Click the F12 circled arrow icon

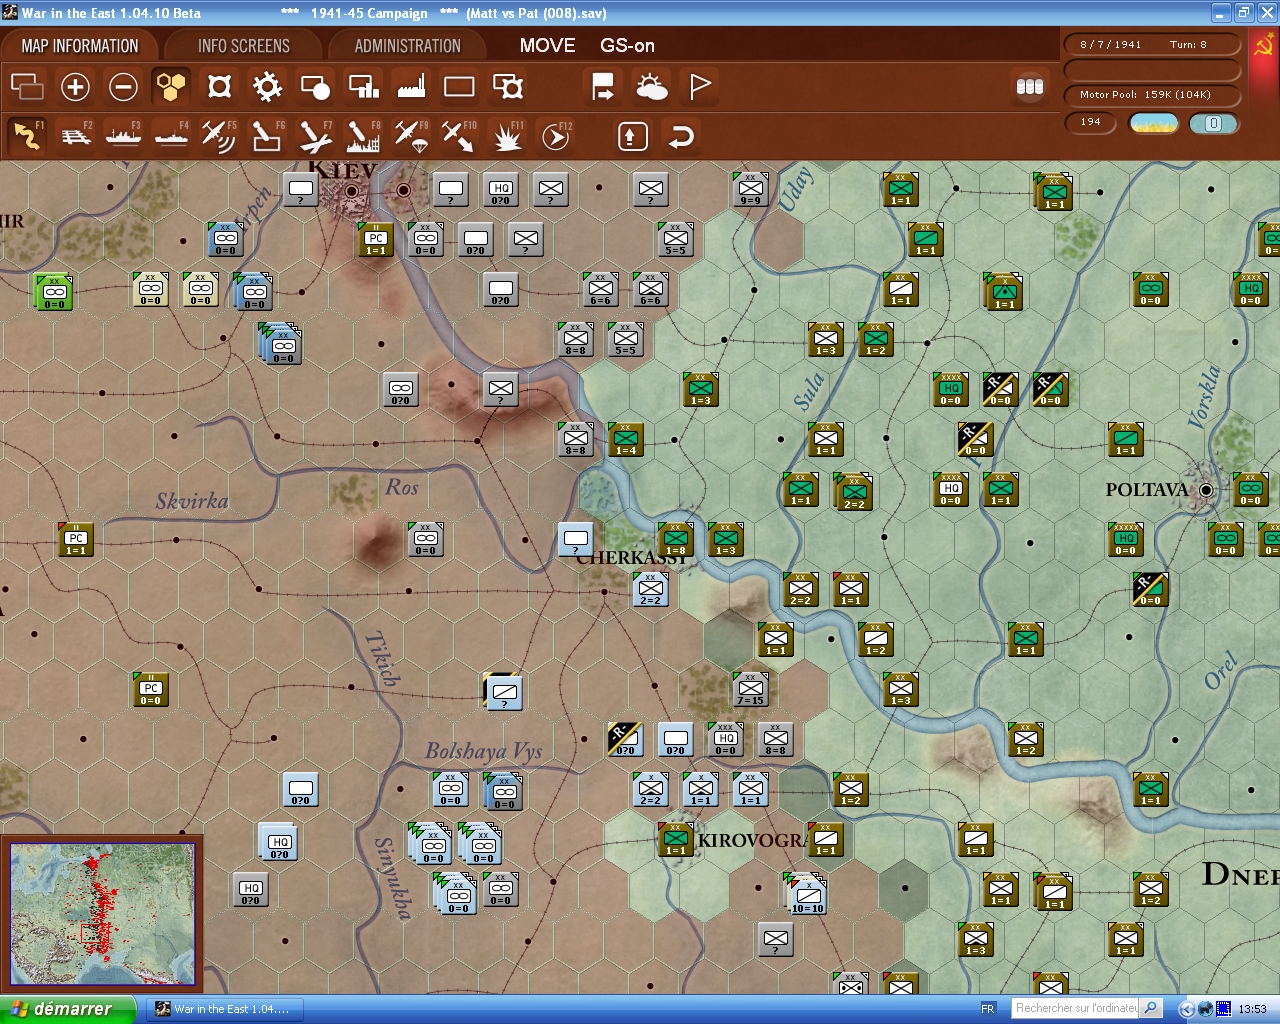(556, 136)
